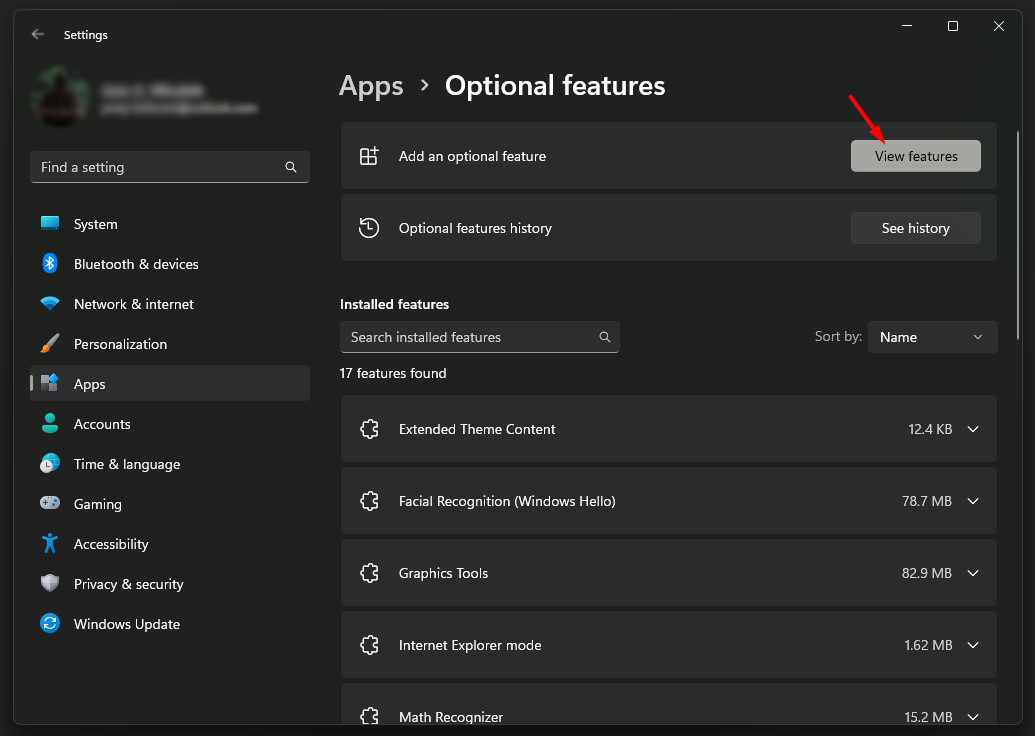Click the magnifier icon in Find a setting

[290, 167]
